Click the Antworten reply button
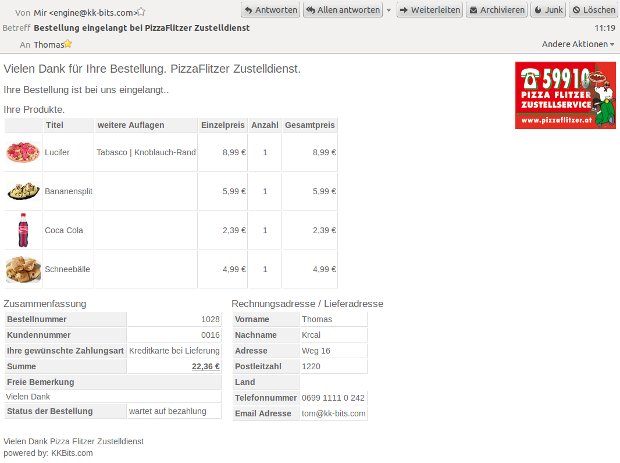The image size is (620, 463). 270,10
